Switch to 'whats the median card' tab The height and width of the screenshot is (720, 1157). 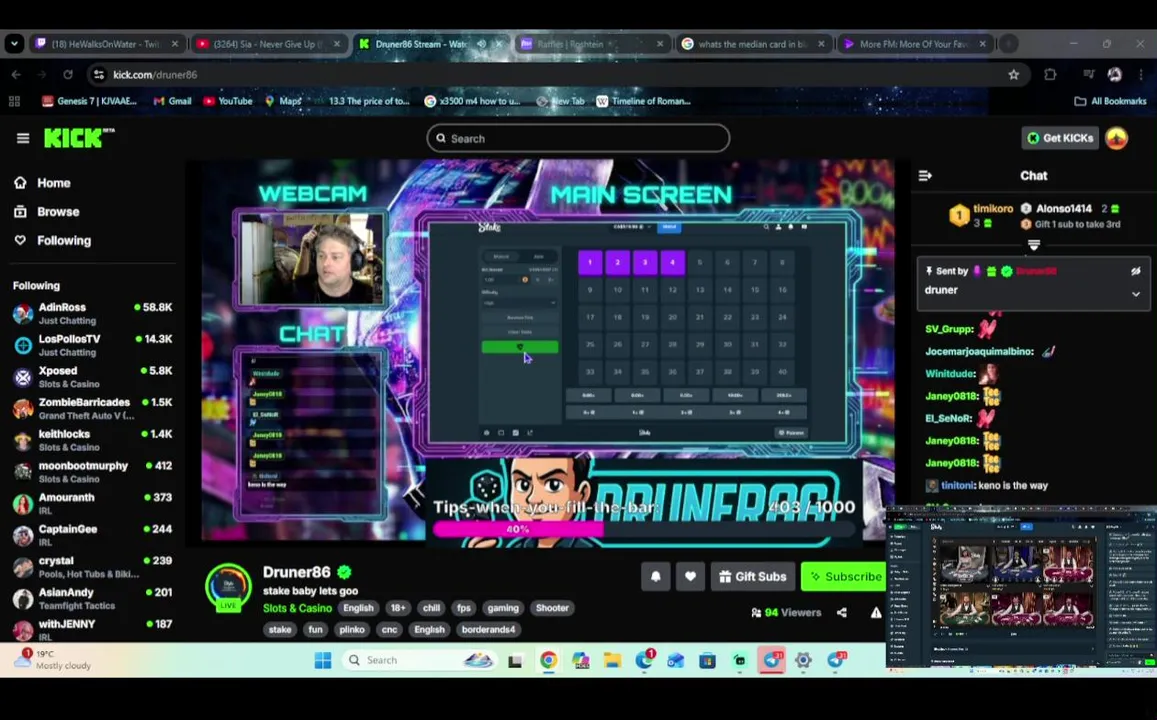(753, 44)
